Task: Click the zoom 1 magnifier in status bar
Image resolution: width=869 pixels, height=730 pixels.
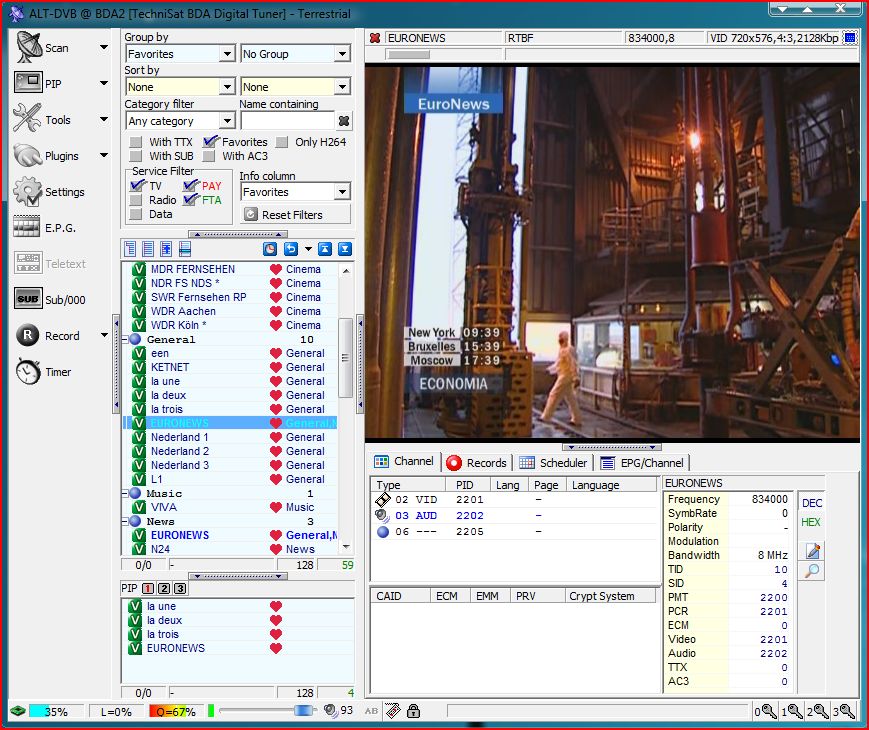Action: tap(793, 711)
